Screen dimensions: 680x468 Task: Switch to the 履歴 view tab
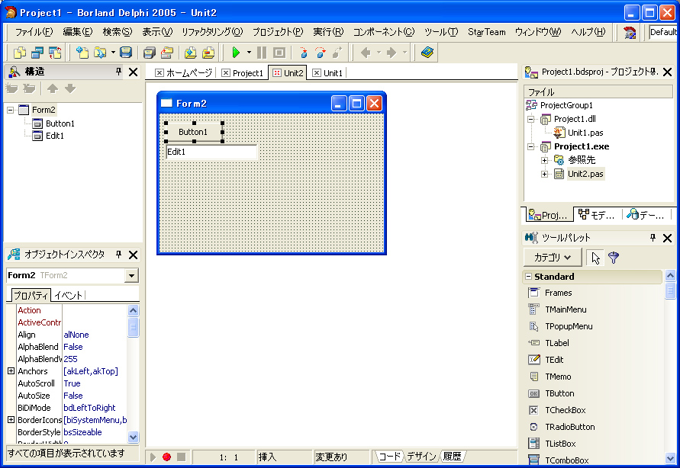coord(452,456)
